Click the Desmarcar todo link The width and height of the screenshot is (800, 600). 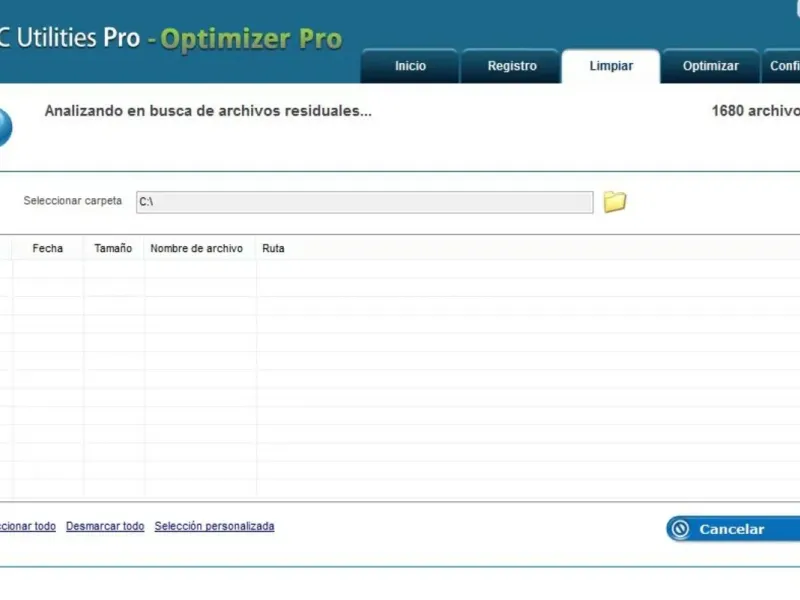[x=105, y=526]
